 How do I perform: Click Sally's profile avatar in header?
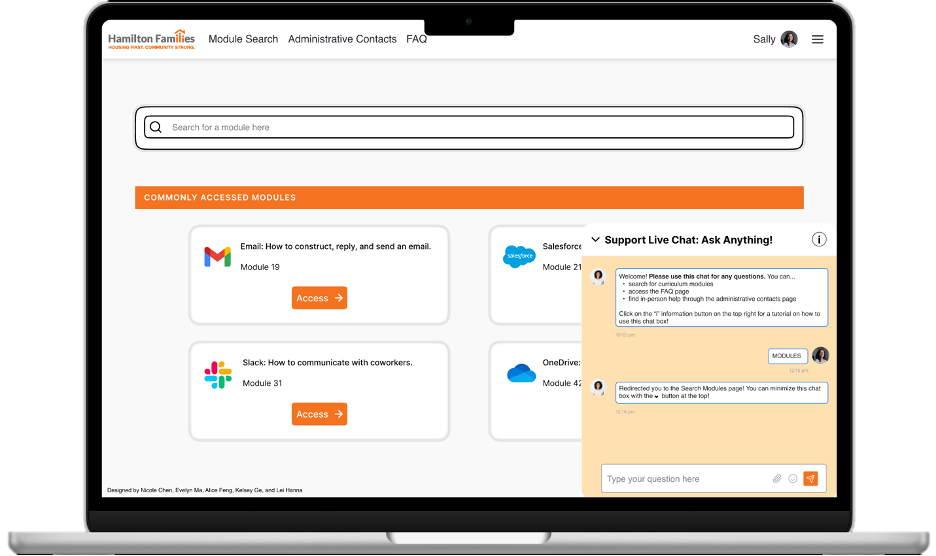[x=789, y=39]
